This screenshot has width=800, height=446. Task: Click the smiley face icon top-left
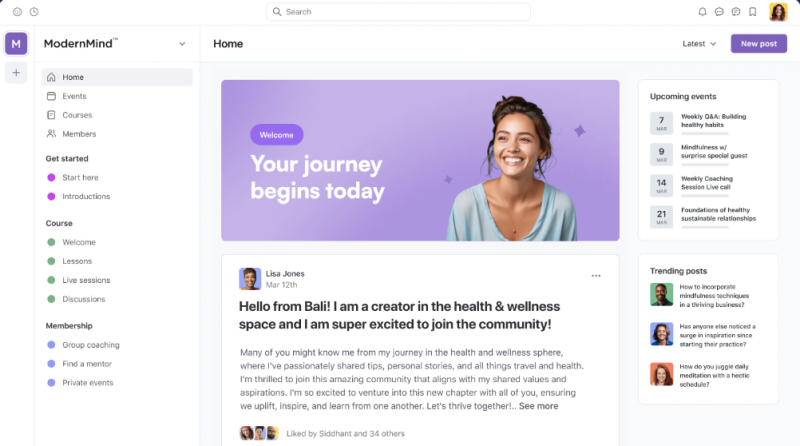click(x=17, y=12)
